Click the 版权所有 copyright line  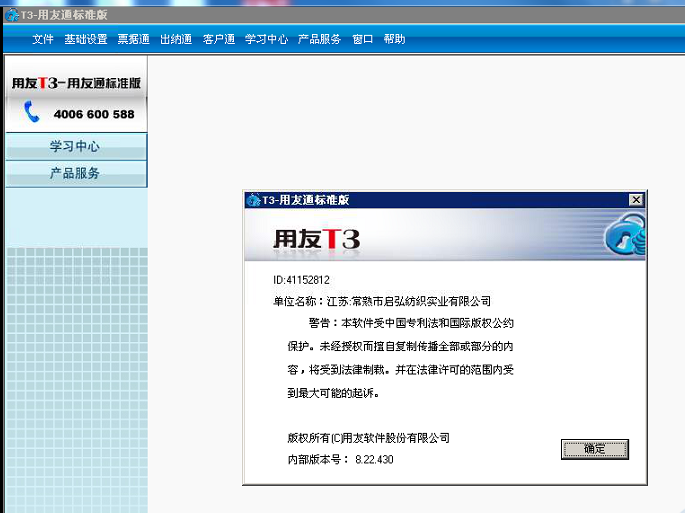click(368, 438)
